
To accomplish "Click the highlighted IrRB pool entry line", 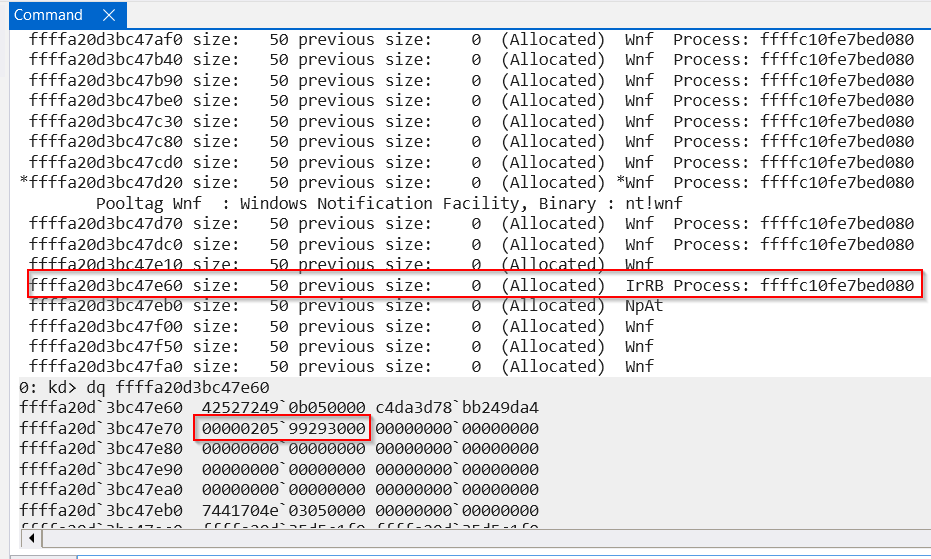I will 475,285.
